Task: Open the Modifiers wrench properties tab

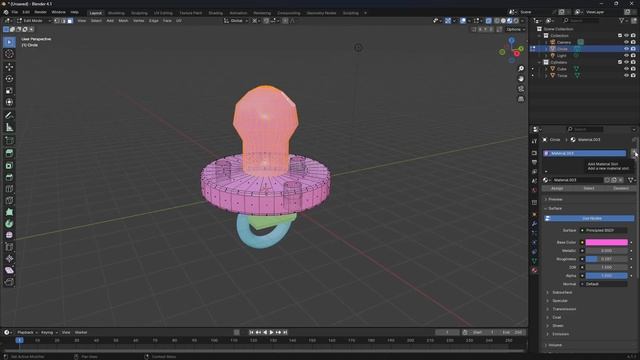Action: (x=534, y=224)
